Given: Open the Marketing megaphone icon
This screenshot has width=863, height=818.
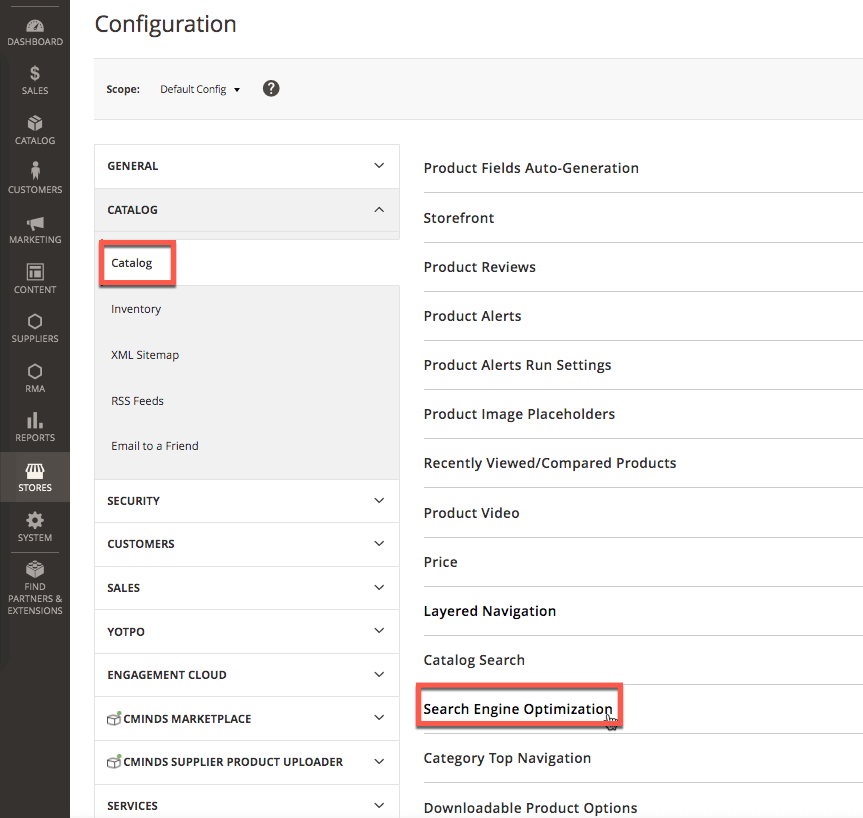Looking at the screenshot, I should click(35, 223).
